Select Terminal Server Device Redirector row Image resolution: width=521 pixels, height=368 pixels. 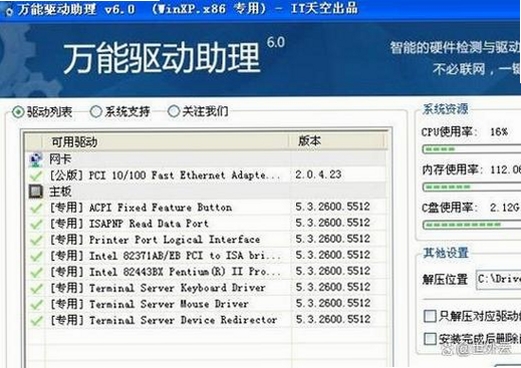207,320
